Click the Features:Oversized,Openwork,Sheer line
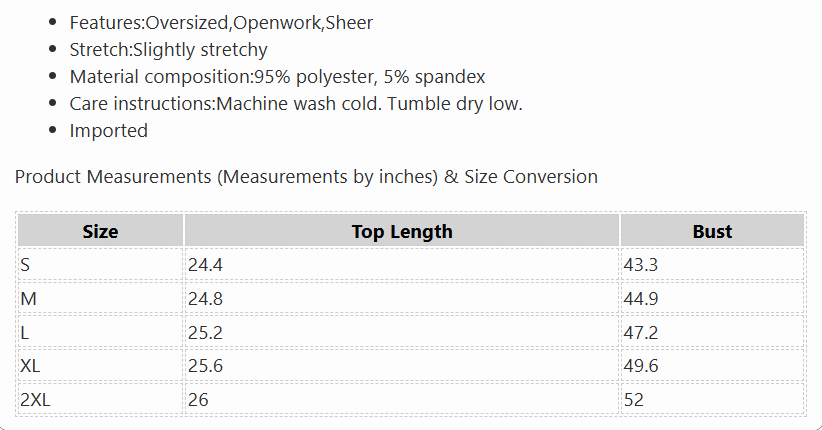The height and width of the screenshot is (430, 822). pyautogui.click(x=221, y=23)
